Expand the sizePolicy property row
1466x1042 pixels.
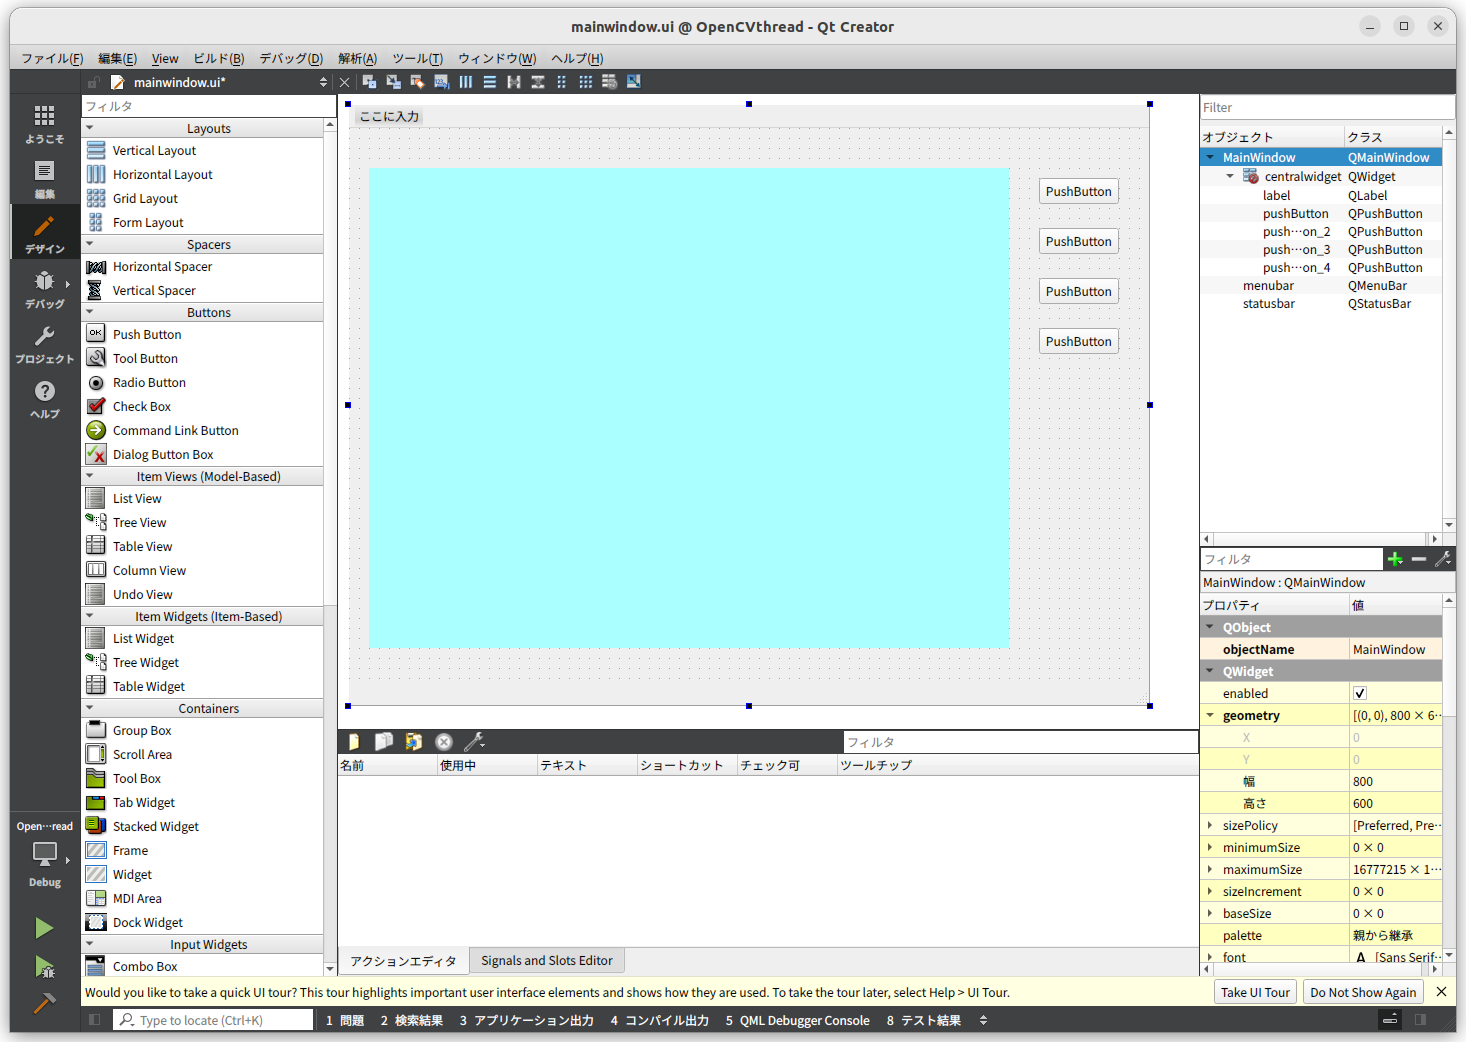click(x=1211, y=825)
